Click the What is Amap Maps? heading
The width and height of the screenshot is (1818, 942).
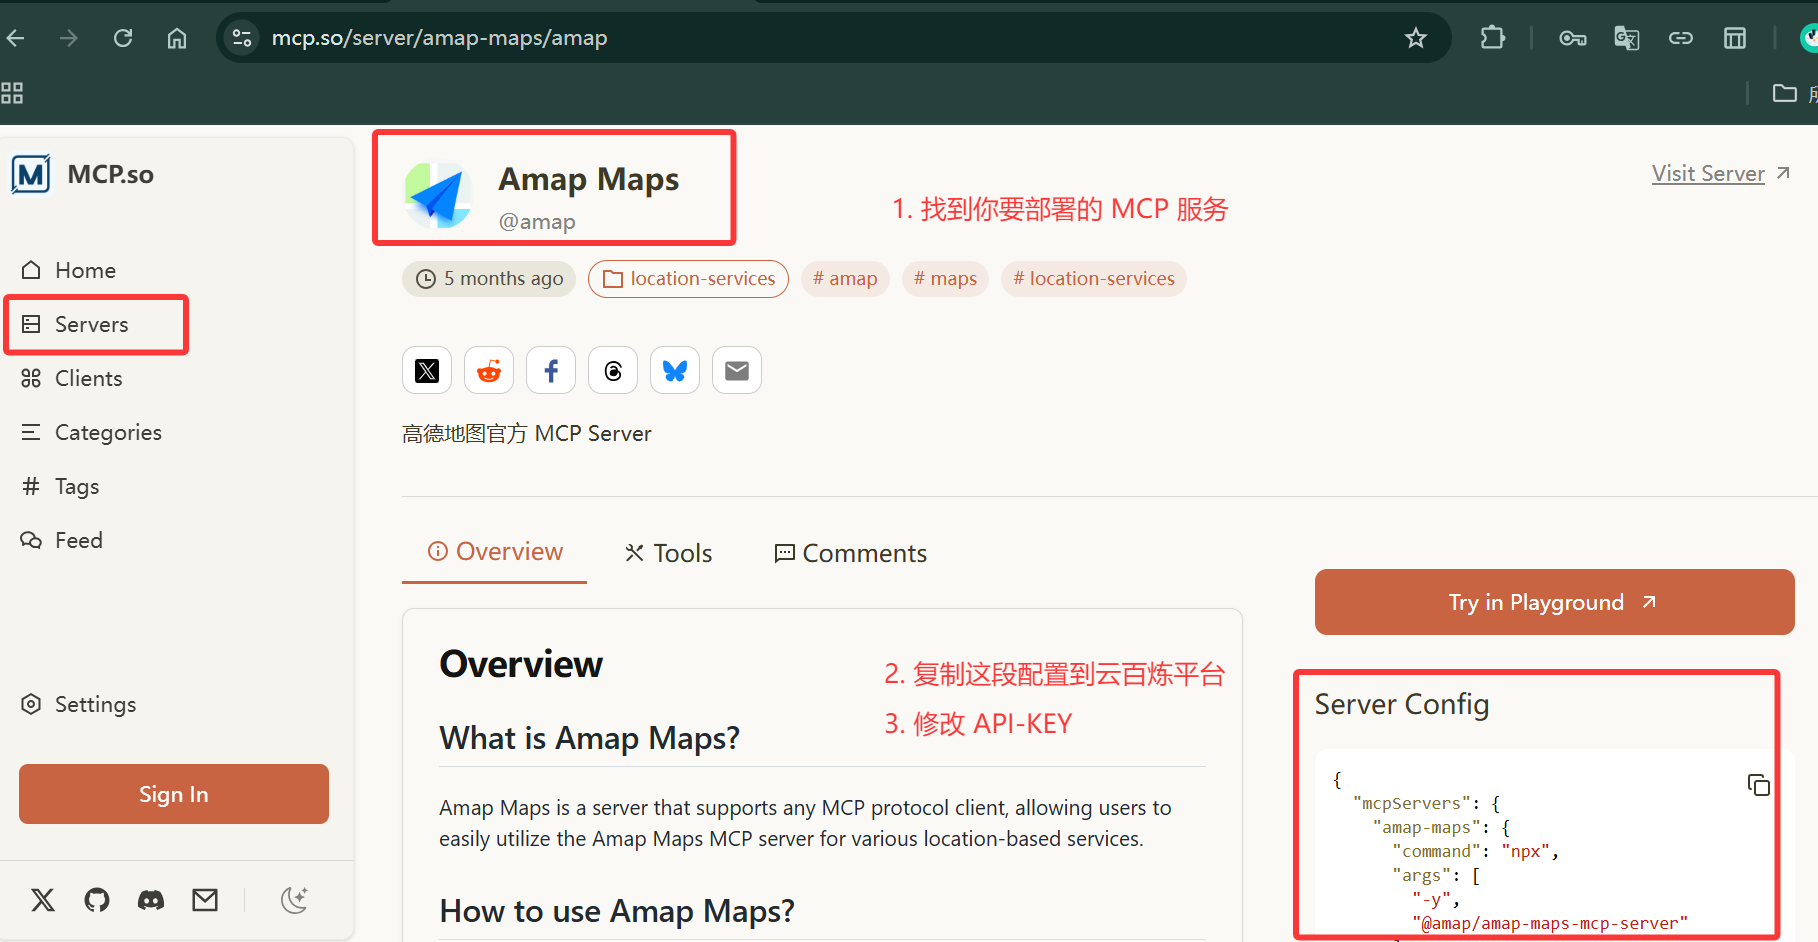pyautogui.click(x=590, y=738)
